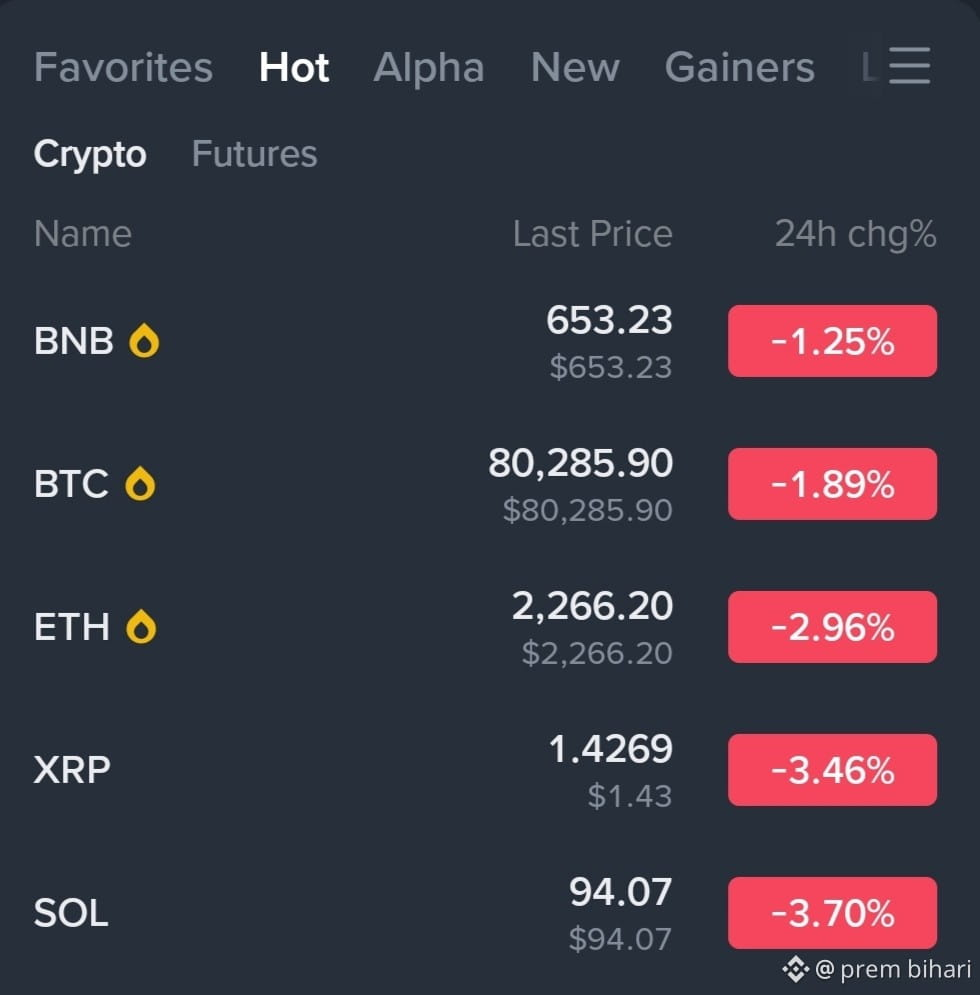Sort by Last Price column header
The image size is (980, 995).
[x=593, y=234]
